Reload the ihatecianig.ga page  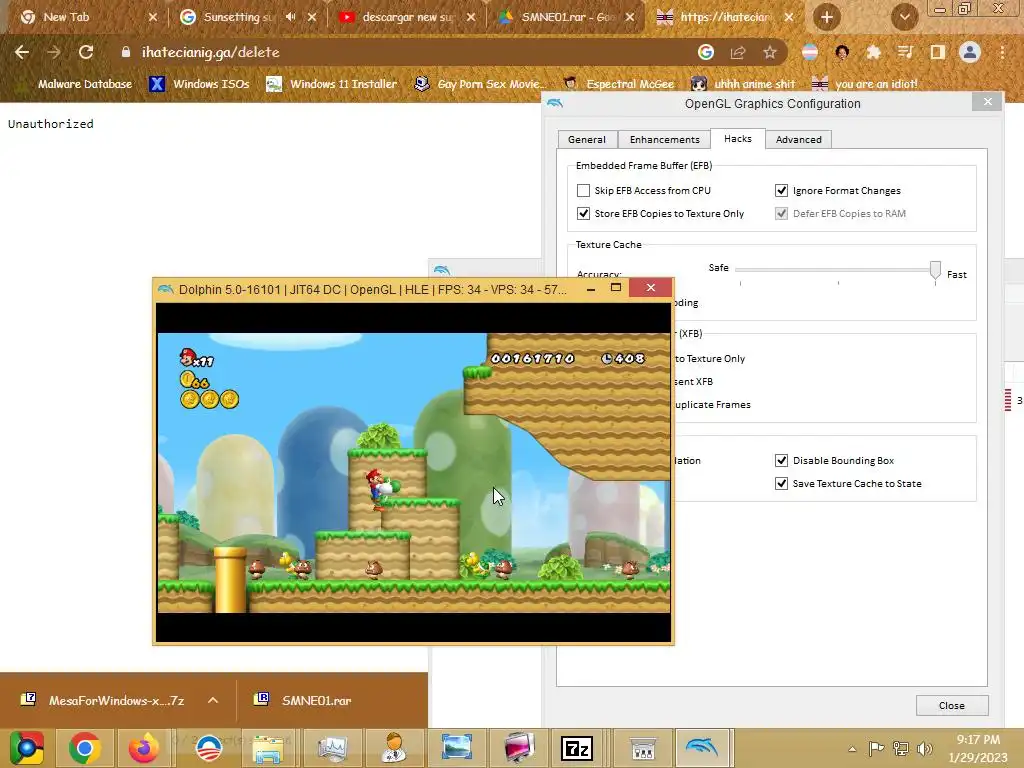[86, 52]
